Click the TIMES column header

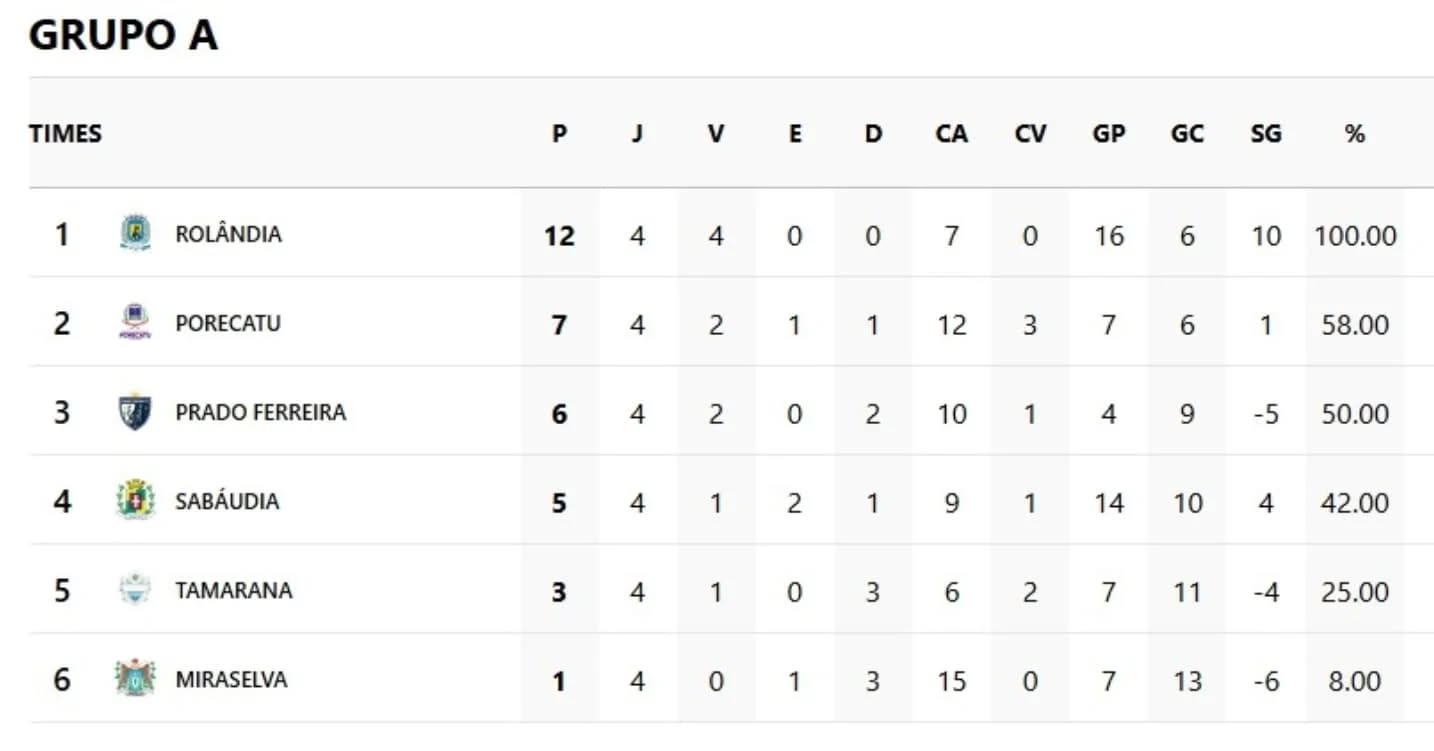(x=65, y=133)
